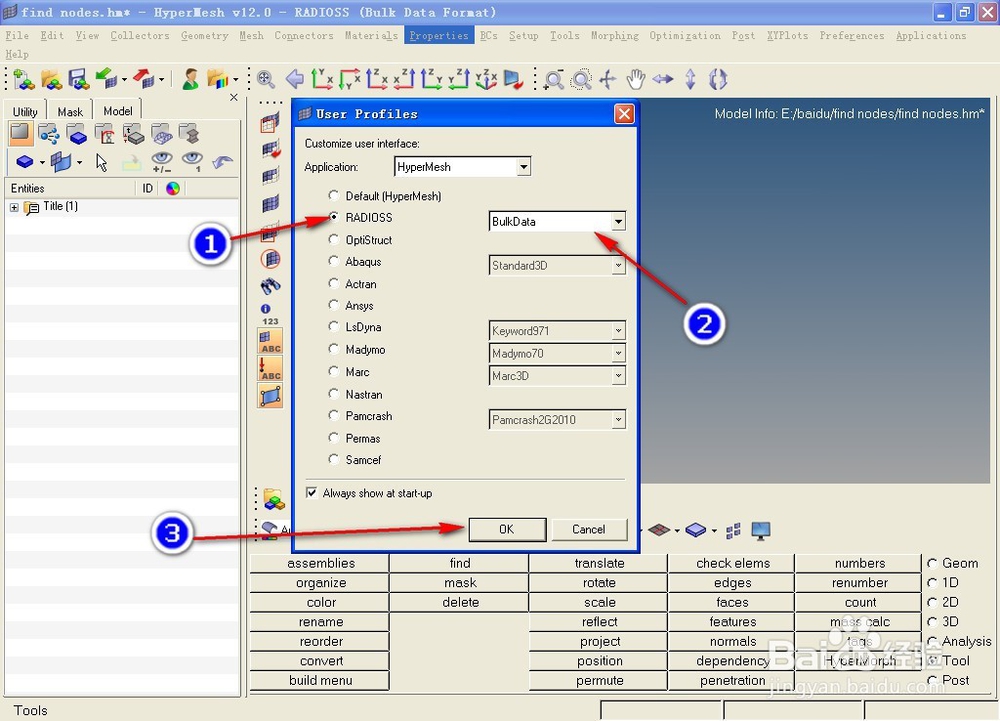The image size is (1000, 721).
Task: Click the Open Model folder icon
Action: (x=51, y=80)
